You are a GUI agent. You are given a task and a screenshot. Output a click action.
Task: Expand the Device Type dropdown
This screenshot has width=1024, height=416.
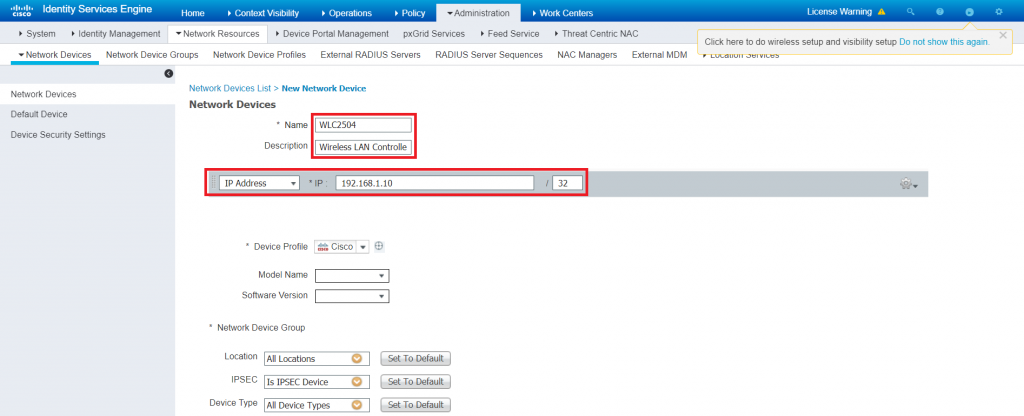(316, 405)
